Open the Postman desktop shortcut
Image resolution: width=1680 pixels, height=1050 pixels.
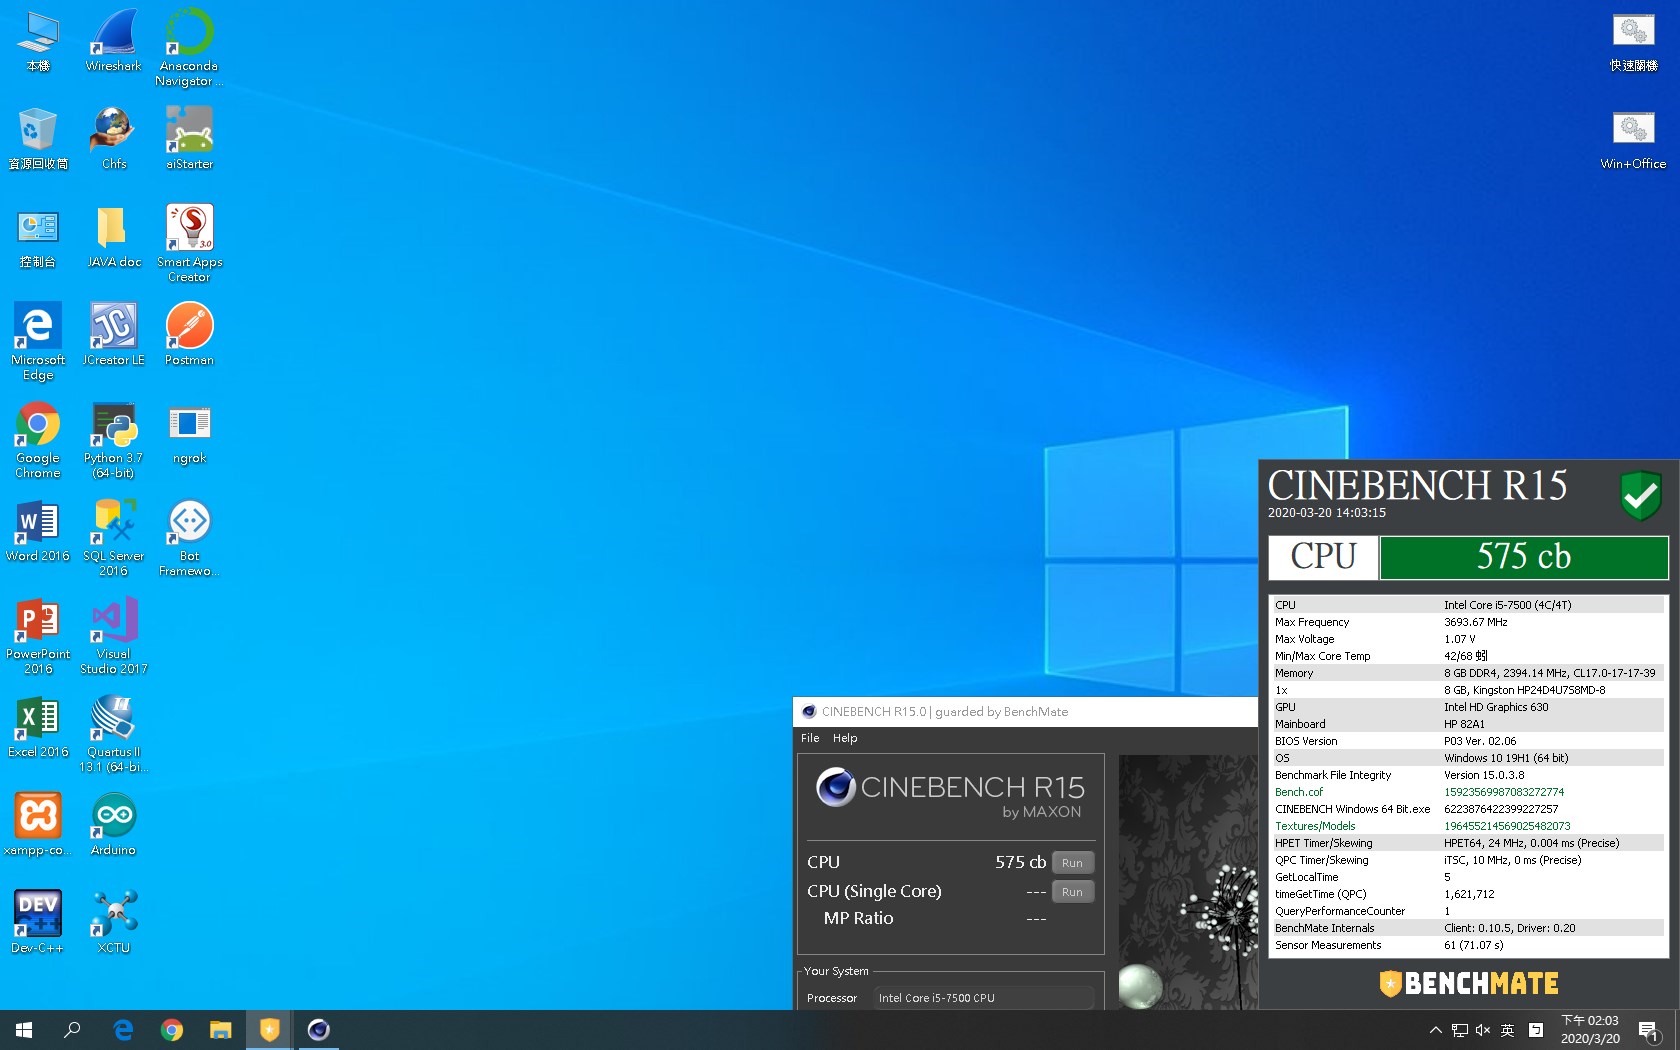(189, 334)
